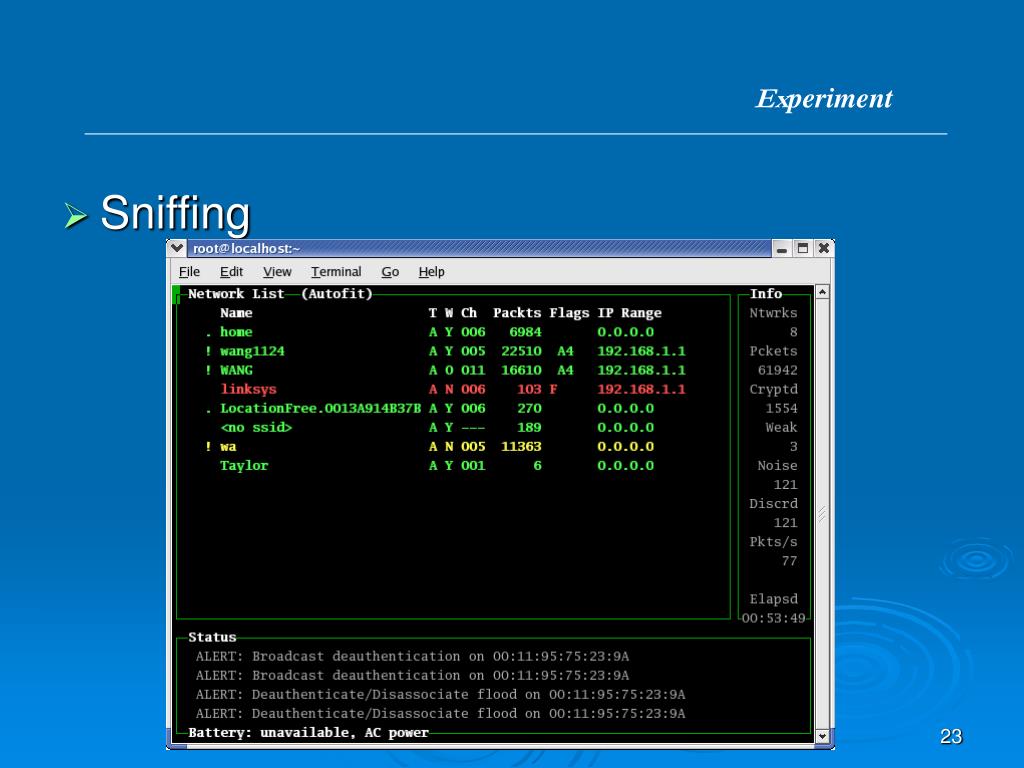The width and height of the screenshot is (1024, 768).
Task: Select the 'Taylor' network row
Action: (x=437, y=466)
